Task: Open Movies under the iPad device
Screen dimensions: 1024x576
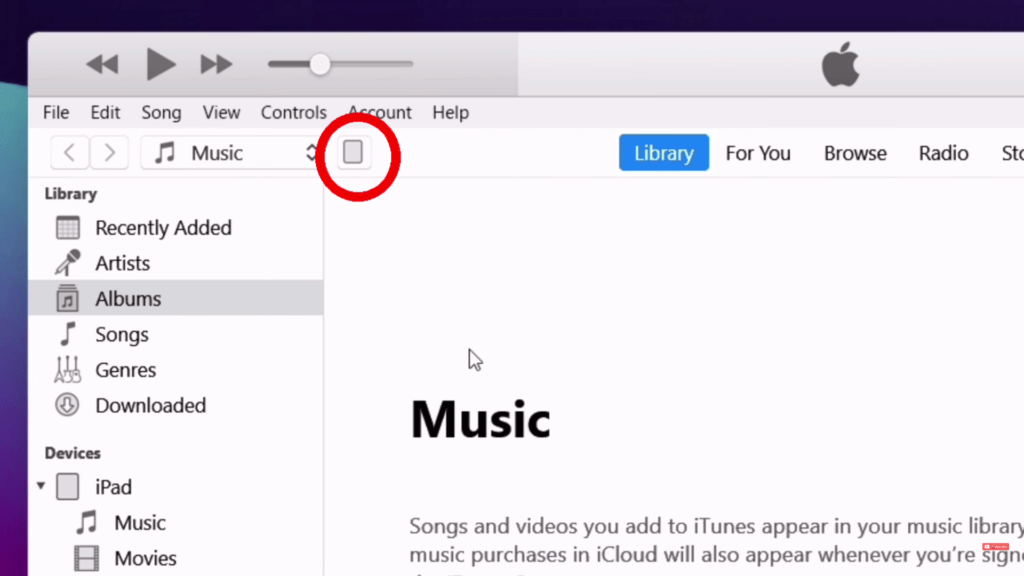Action: 145,558
